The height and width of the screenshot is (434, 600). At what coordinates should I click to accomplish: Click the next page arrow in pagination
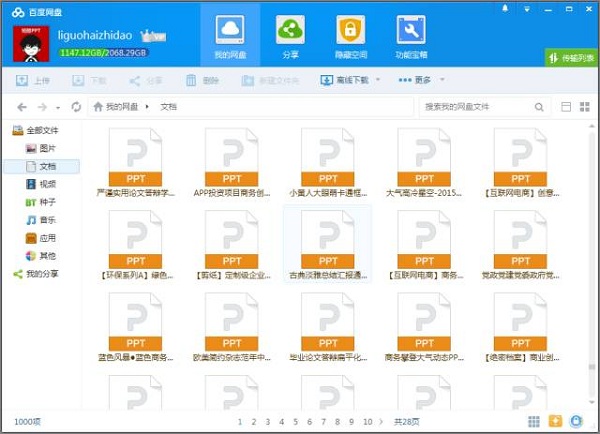click(x=383, y=422)
